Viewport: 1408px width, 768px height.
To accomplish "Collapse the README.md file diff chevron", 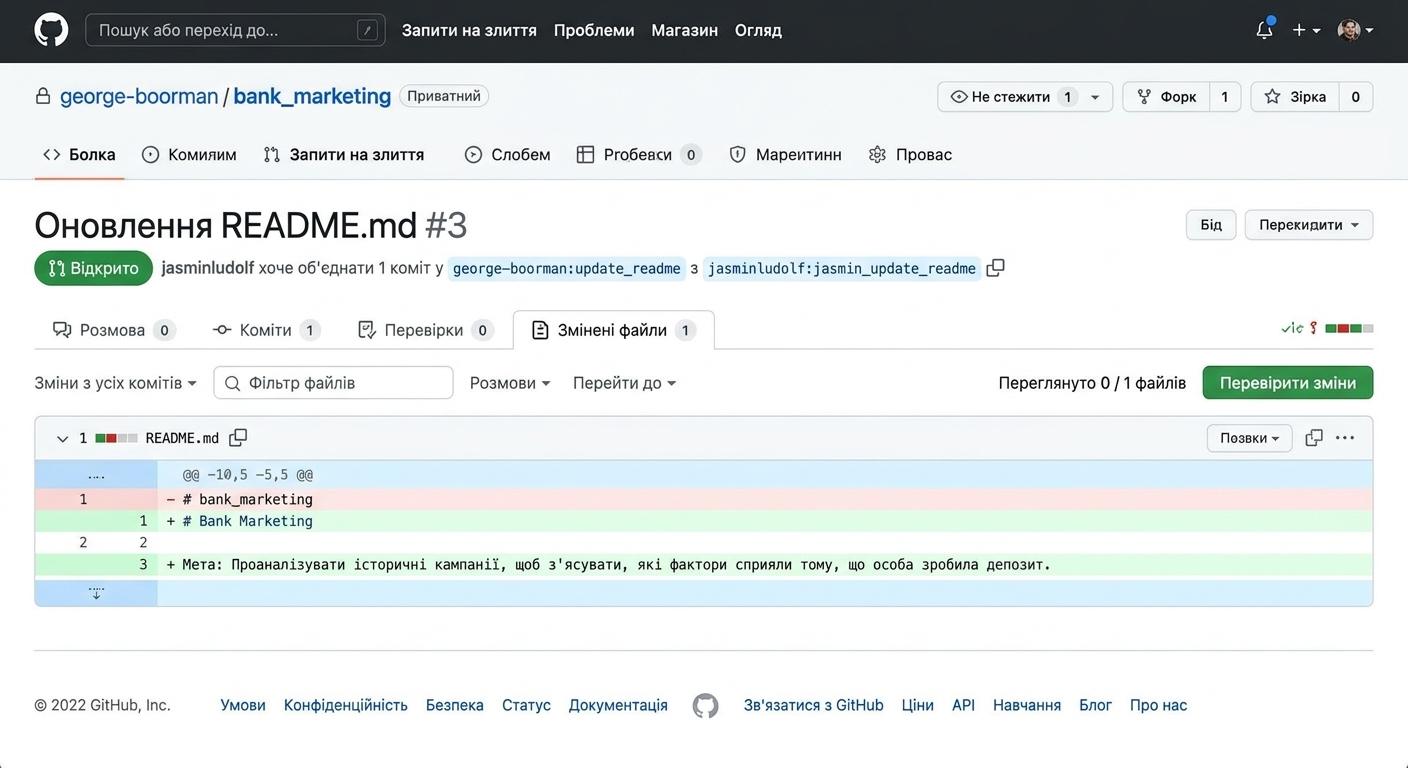I will coord(62,438).
